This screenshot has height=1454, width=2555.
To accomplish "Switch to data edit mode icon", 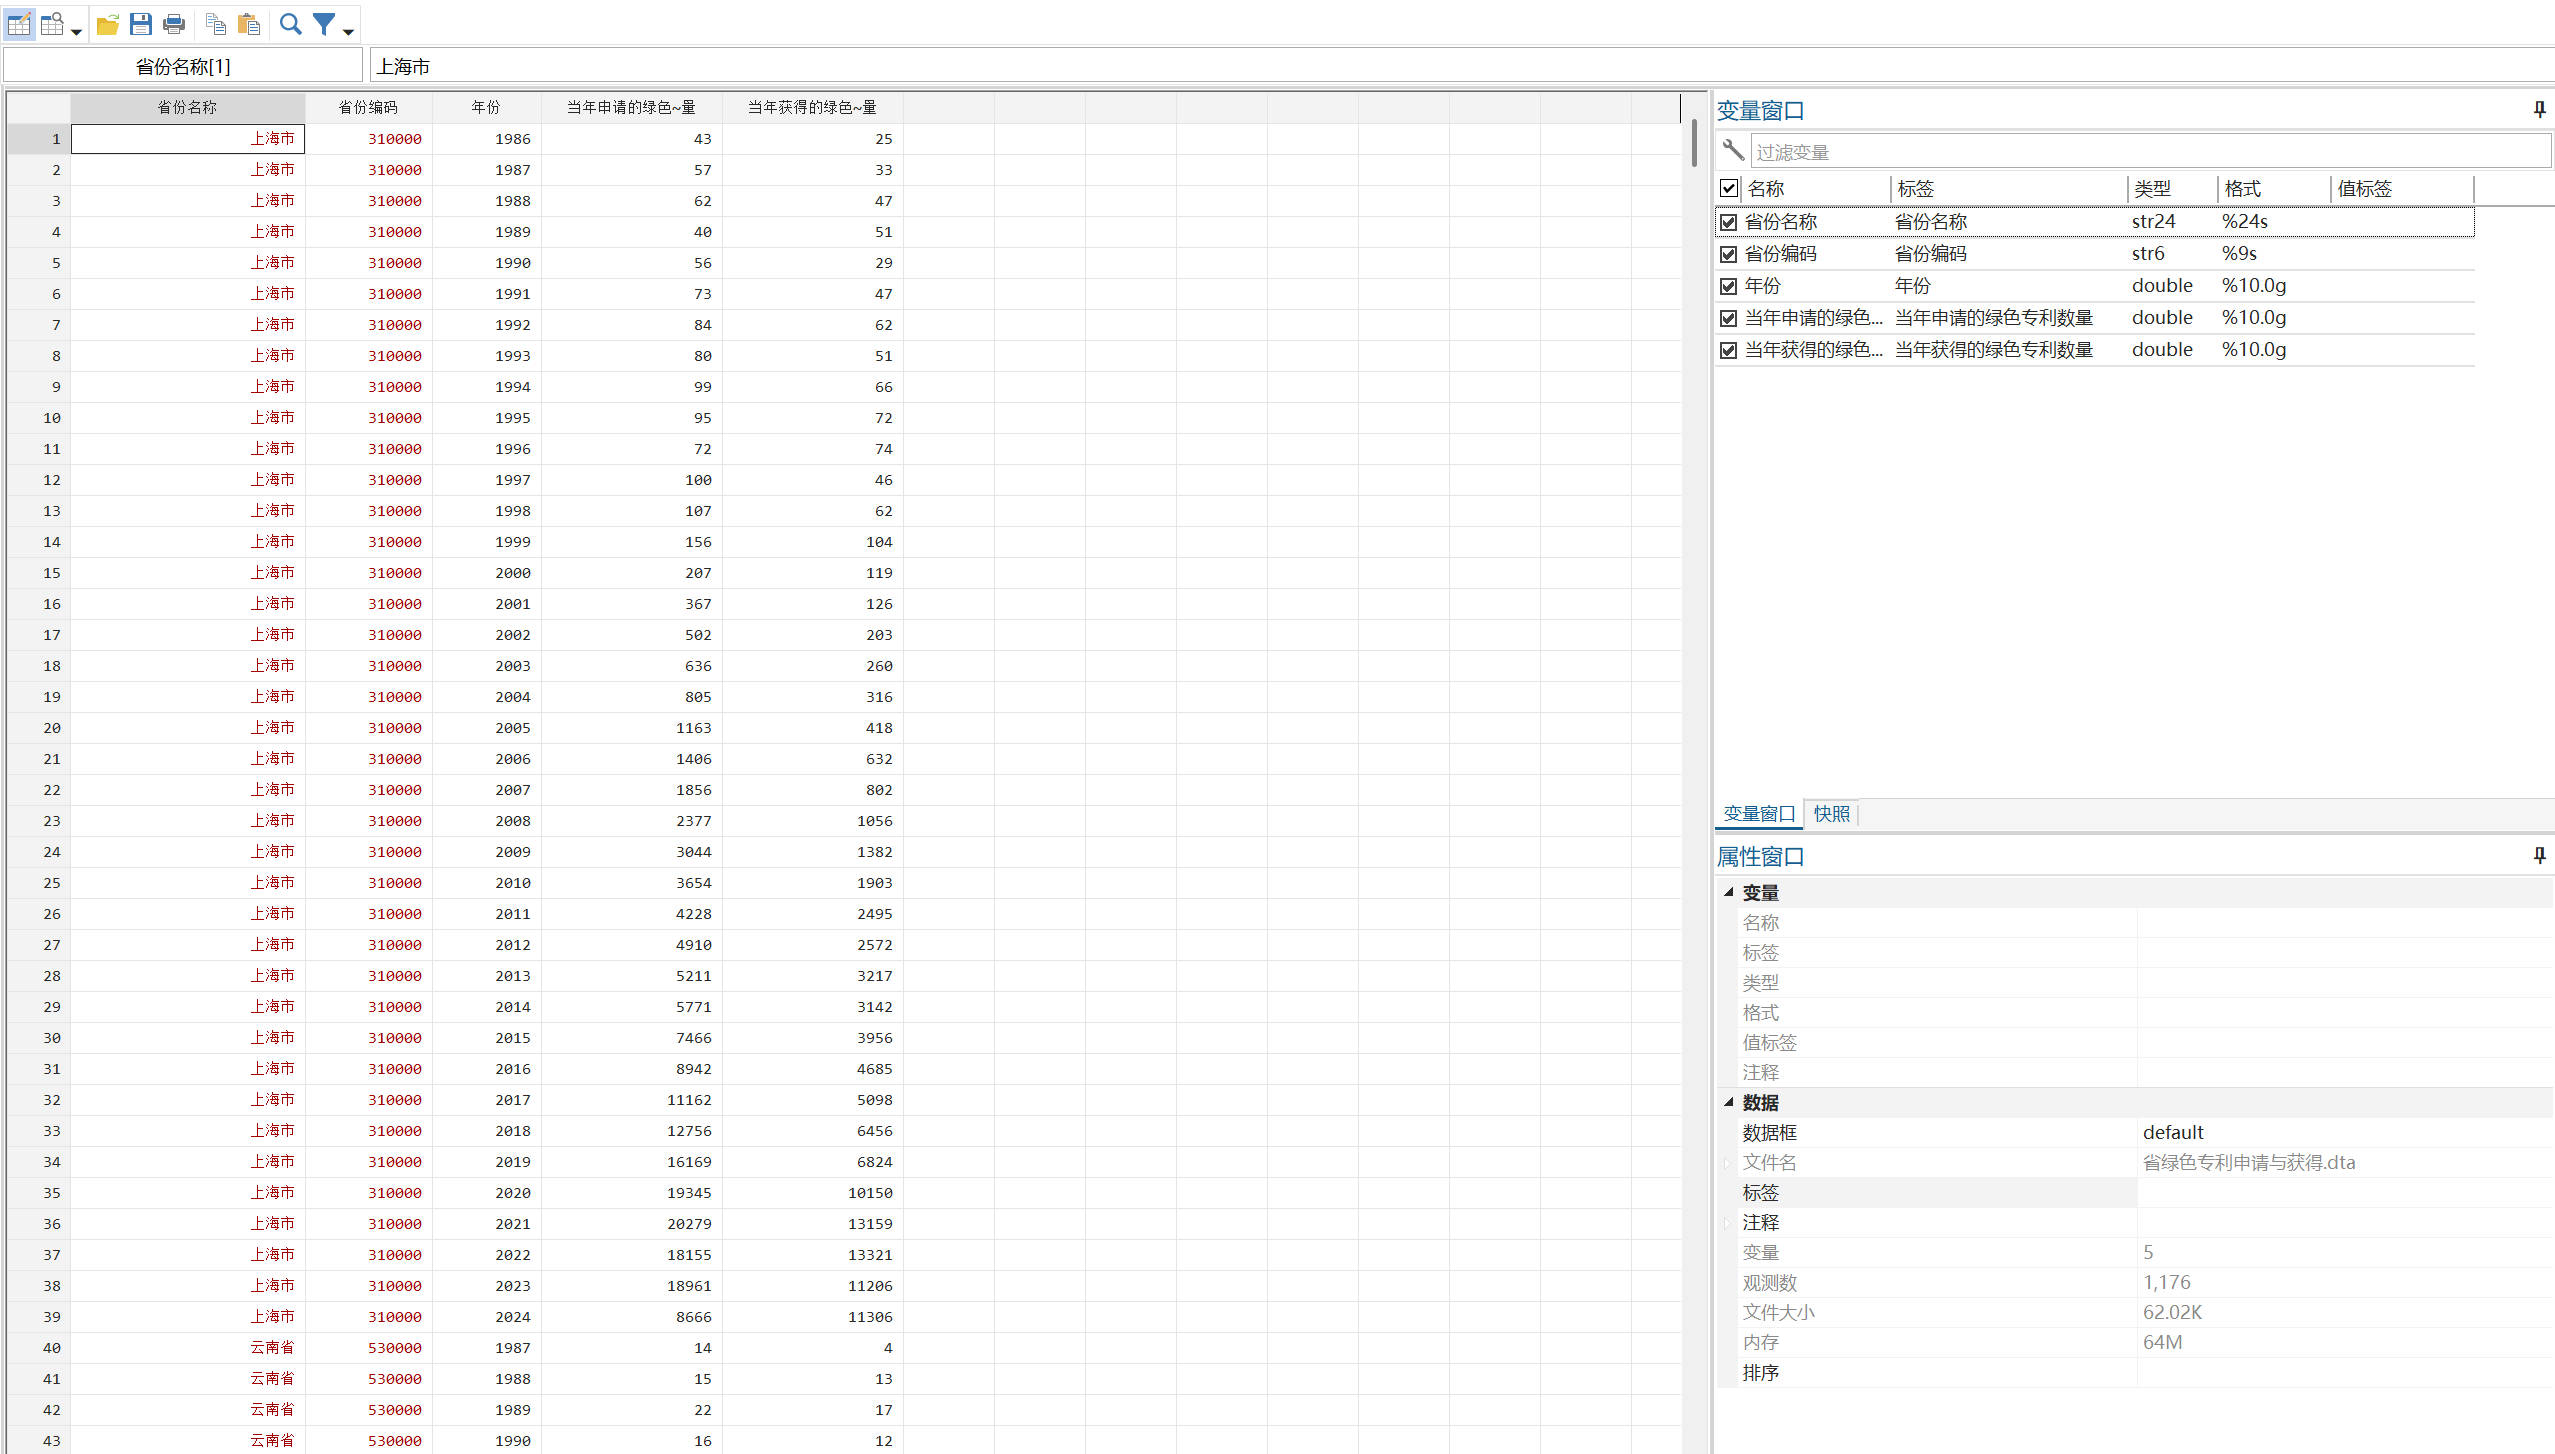I will [x=19, y=24].
